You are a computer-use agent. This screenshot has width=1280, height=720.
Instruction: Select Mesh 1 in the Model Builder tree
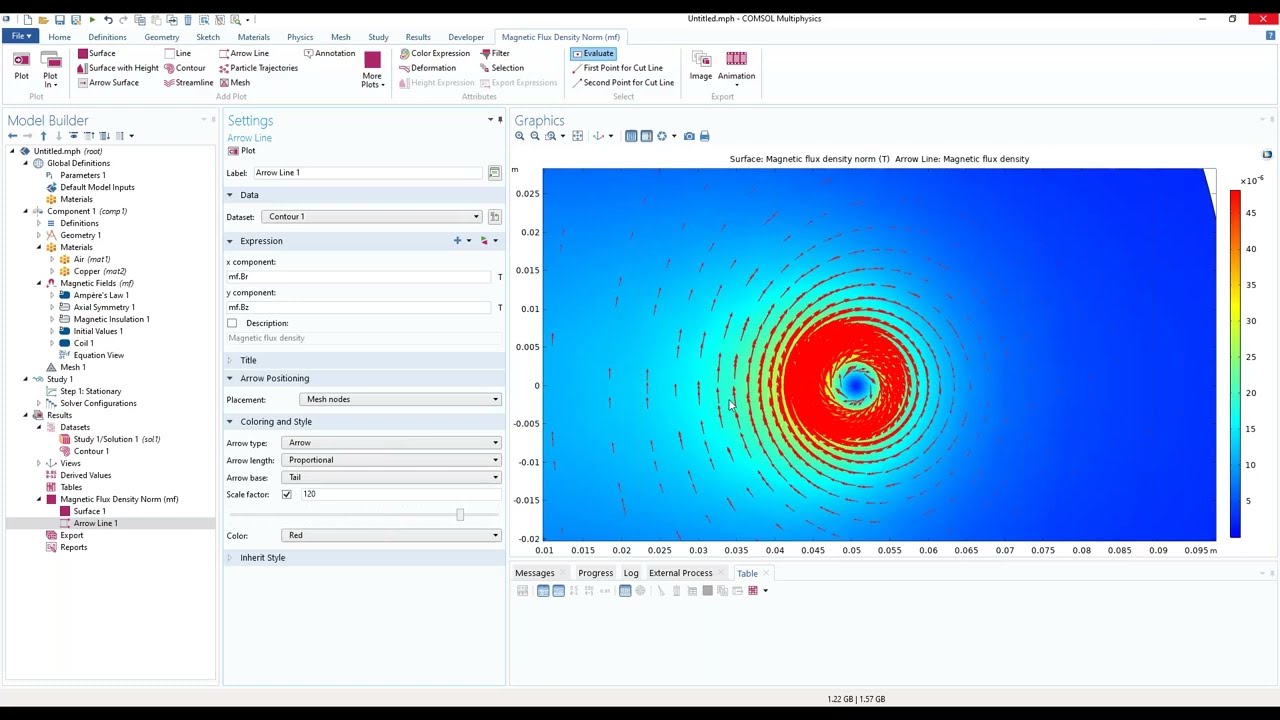pyautogui.click(x=72, y=367)
